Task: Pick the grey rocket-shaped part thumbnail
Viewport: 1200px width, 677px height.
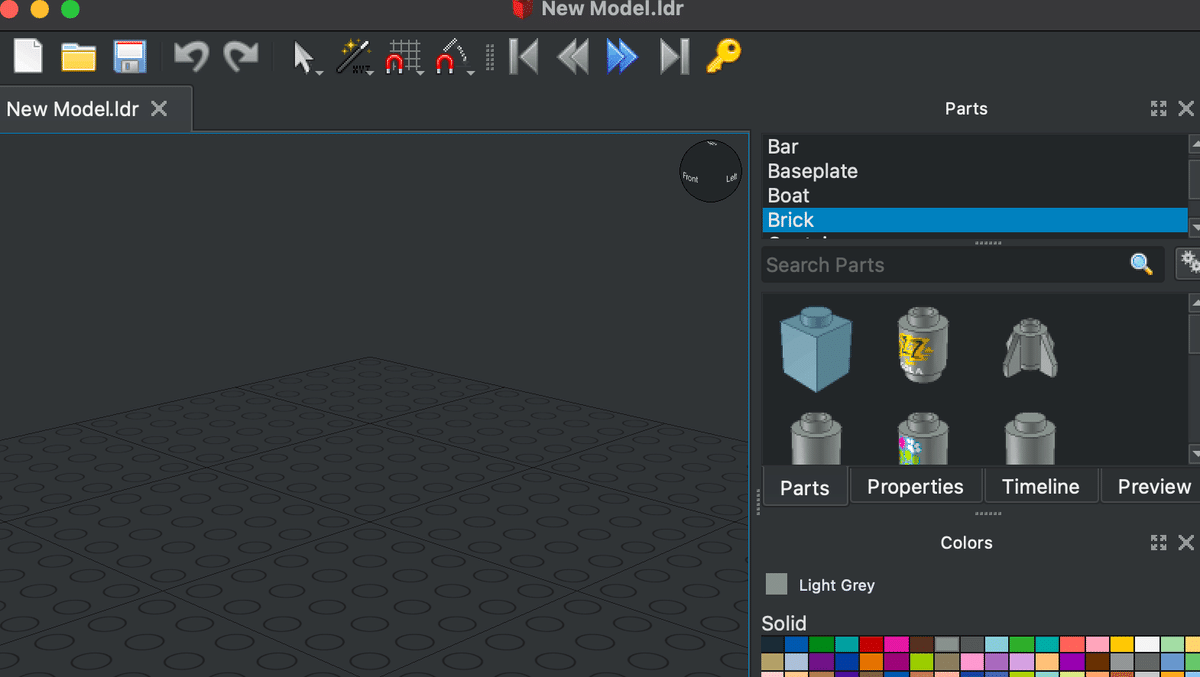Action: coord(1030,348)
